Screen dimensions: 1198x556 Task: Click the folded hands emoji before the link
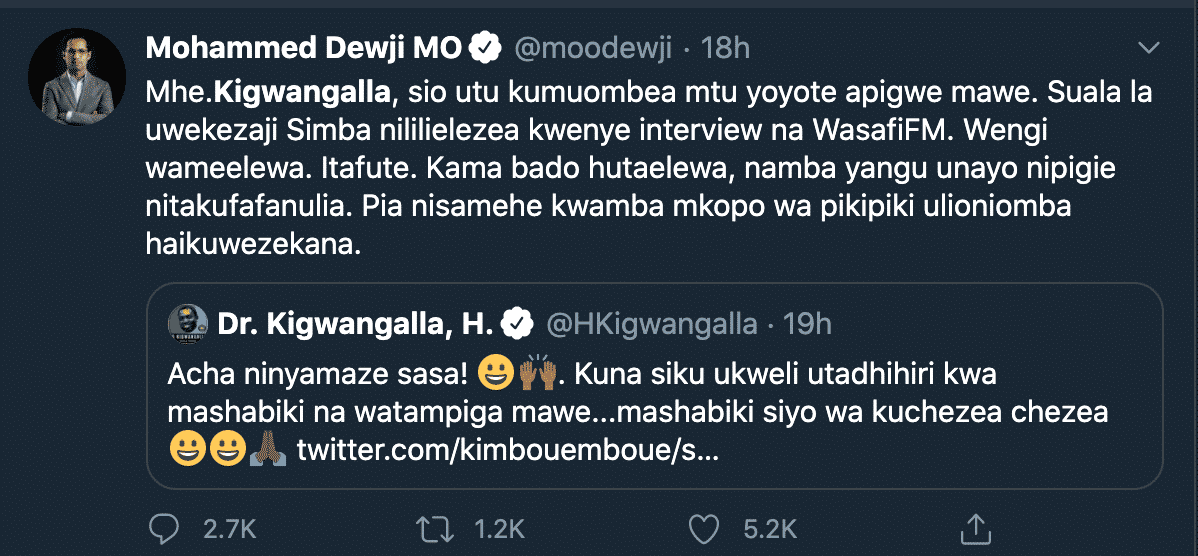click(269, 452)
